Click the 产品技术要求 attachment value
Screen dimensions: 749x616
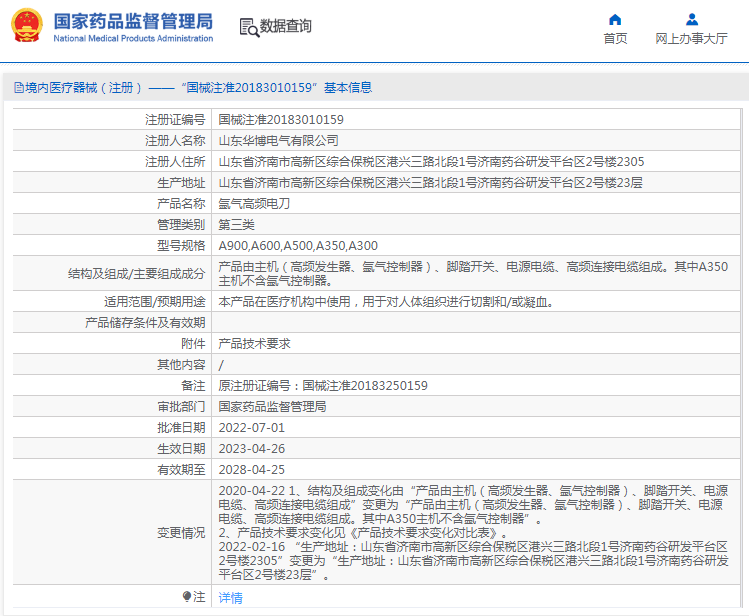coord(254,344)
